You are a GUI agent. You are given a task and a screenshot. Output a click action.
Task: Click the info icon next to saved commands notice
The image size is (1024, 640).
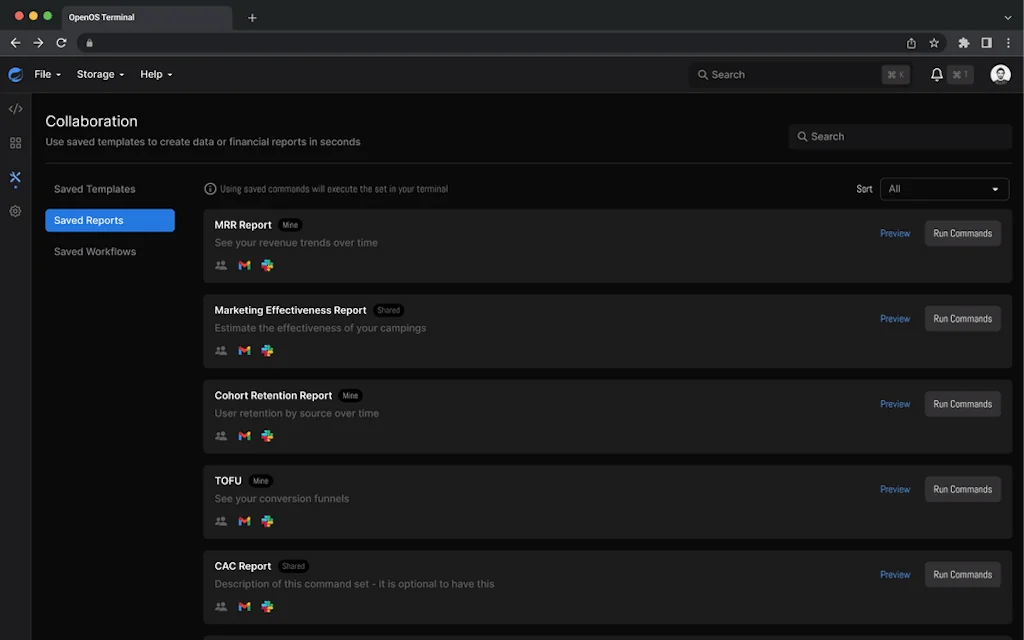210,188
